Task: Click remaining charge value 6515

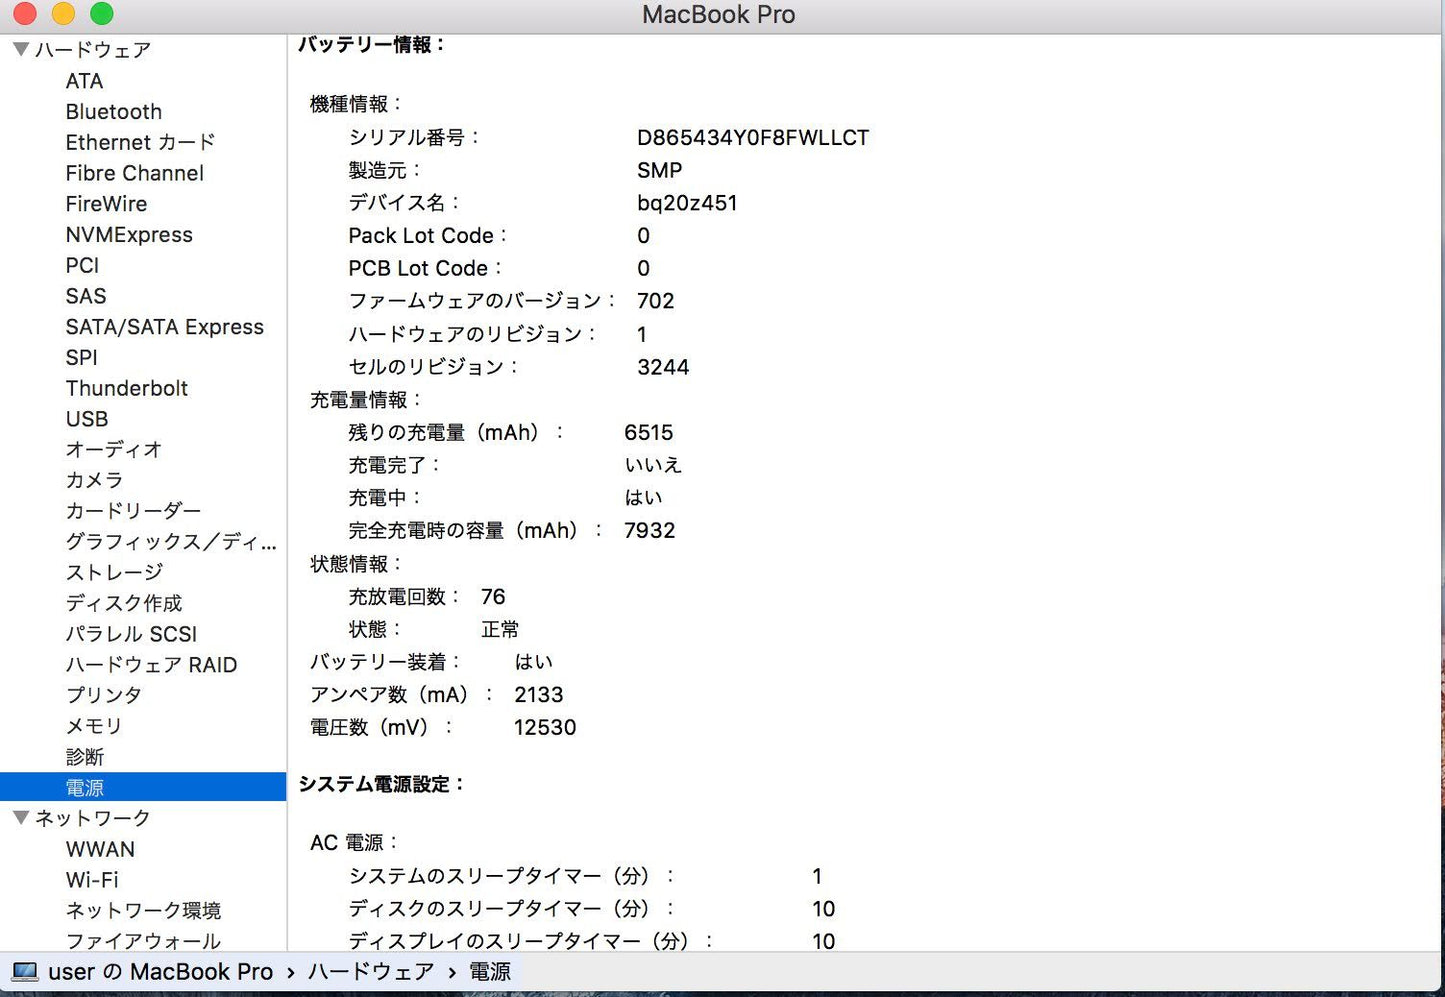Action: click(x=648, y=433)
